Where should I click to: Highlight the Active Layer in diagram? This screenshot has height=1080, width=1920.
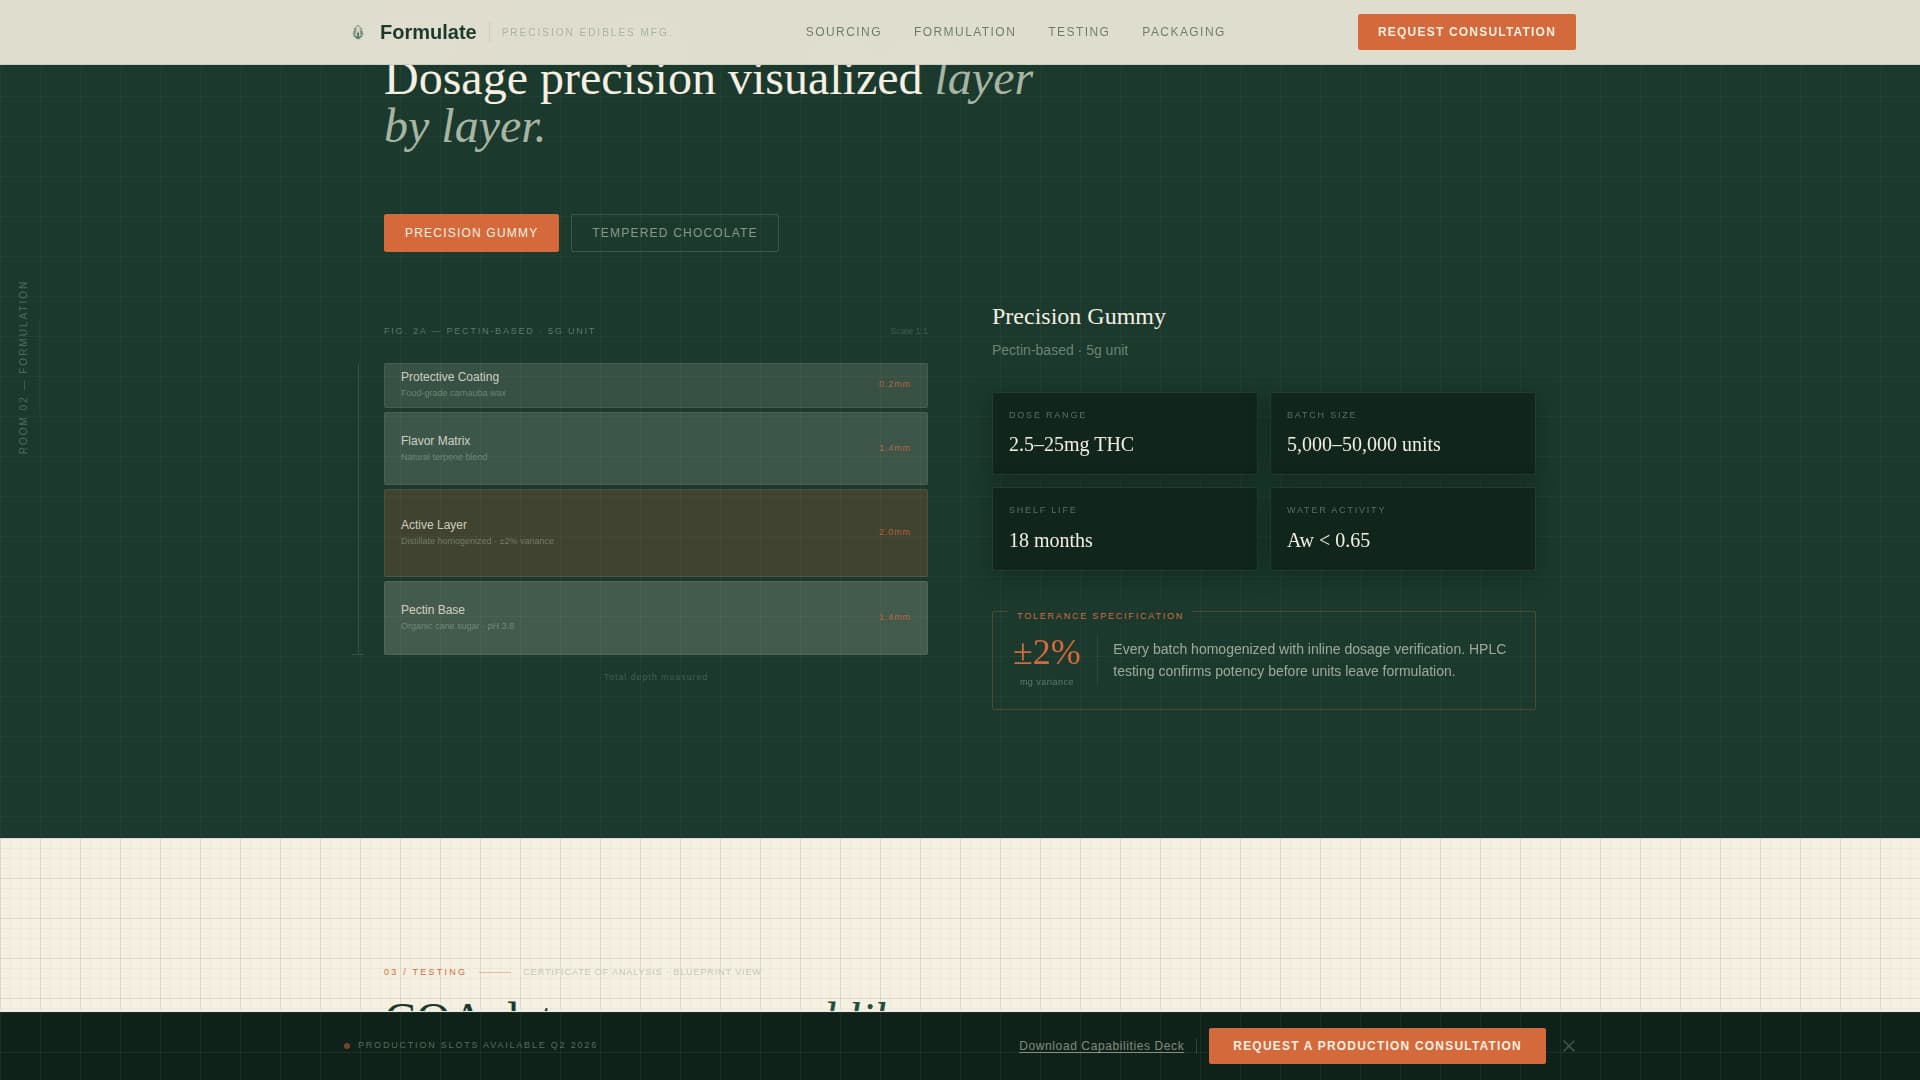coord(655,533)
